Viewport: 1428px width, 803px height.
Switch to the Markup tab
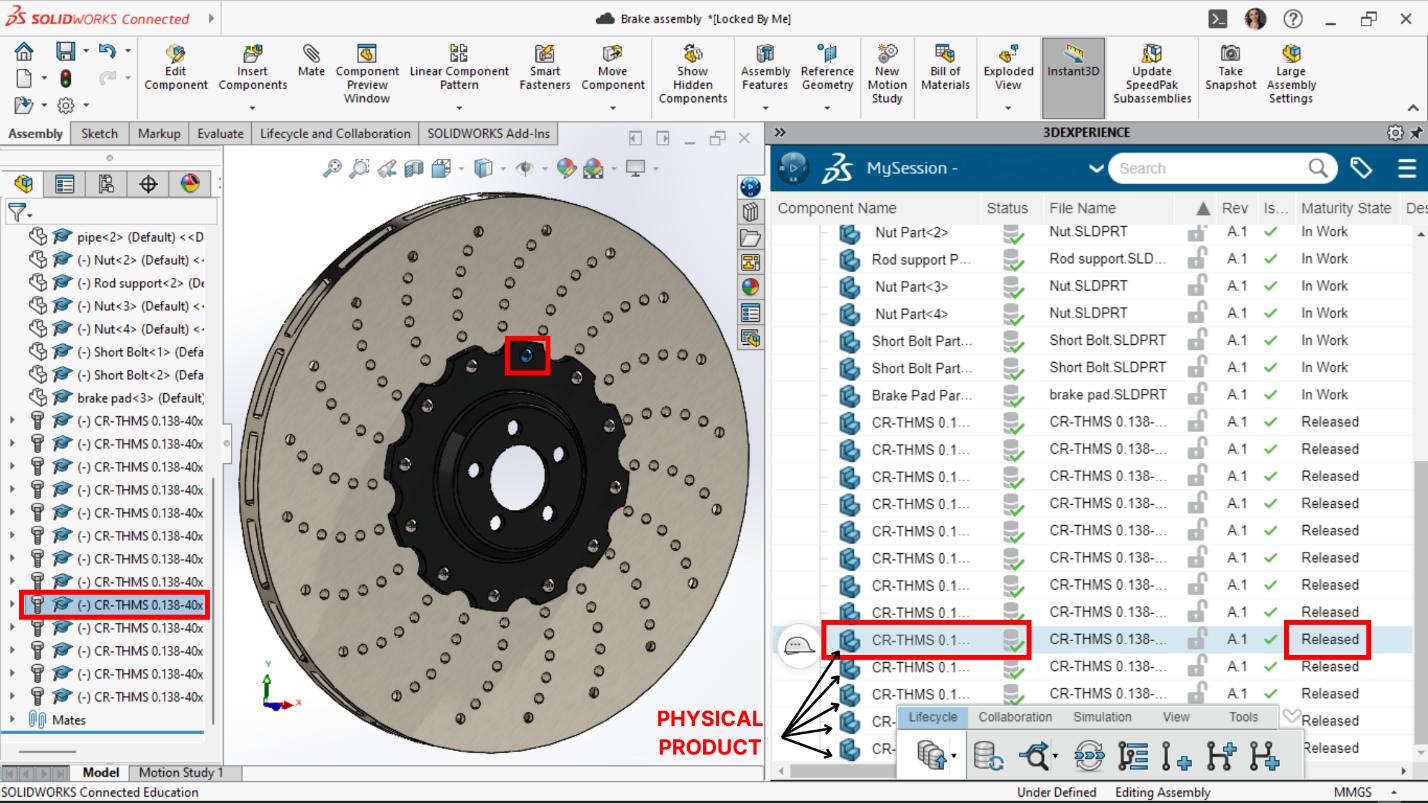click(159, 133)
